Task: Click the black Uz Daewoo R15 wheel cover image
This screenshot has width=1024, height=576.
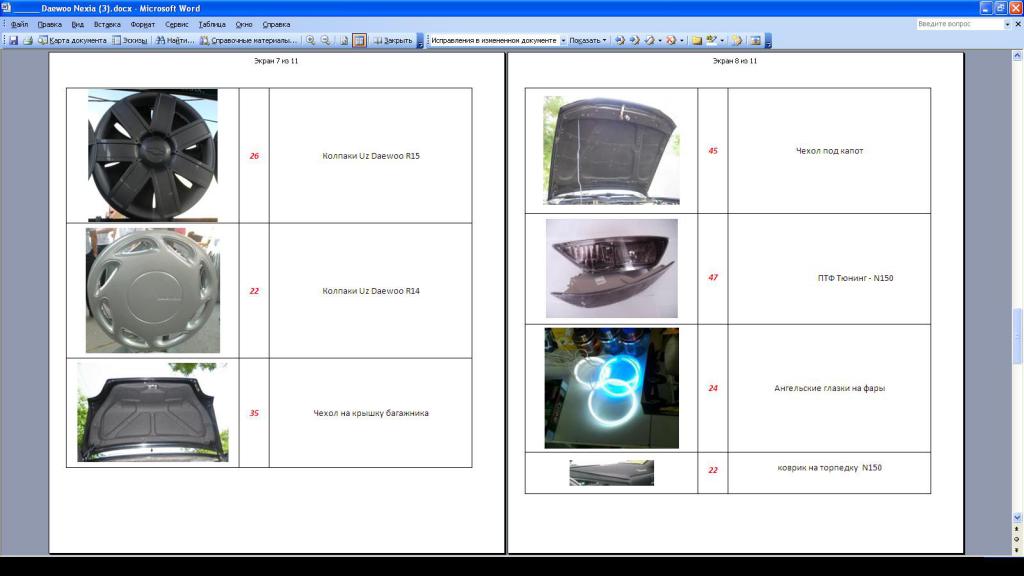Action: 153,155
